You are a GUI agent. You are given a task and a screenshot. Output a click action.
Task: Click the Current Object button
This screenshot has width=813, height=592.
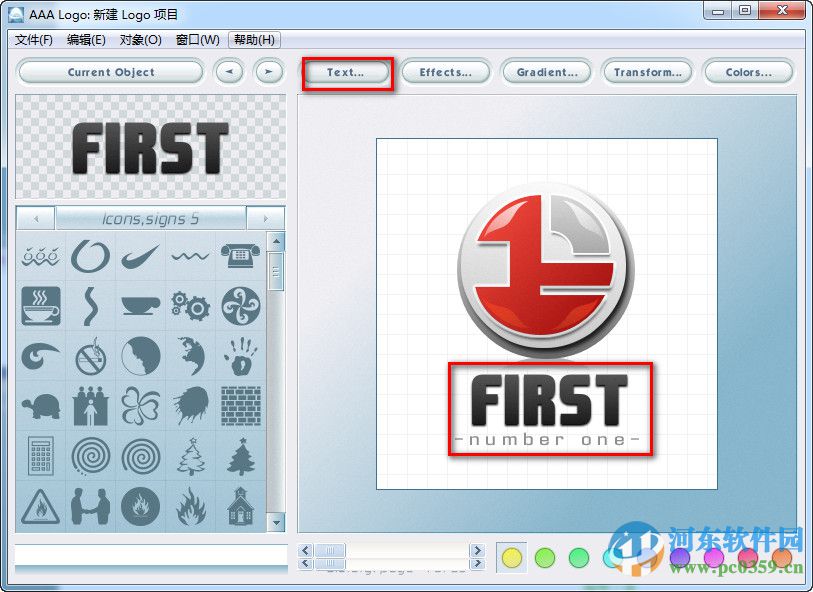coord(111,72)
